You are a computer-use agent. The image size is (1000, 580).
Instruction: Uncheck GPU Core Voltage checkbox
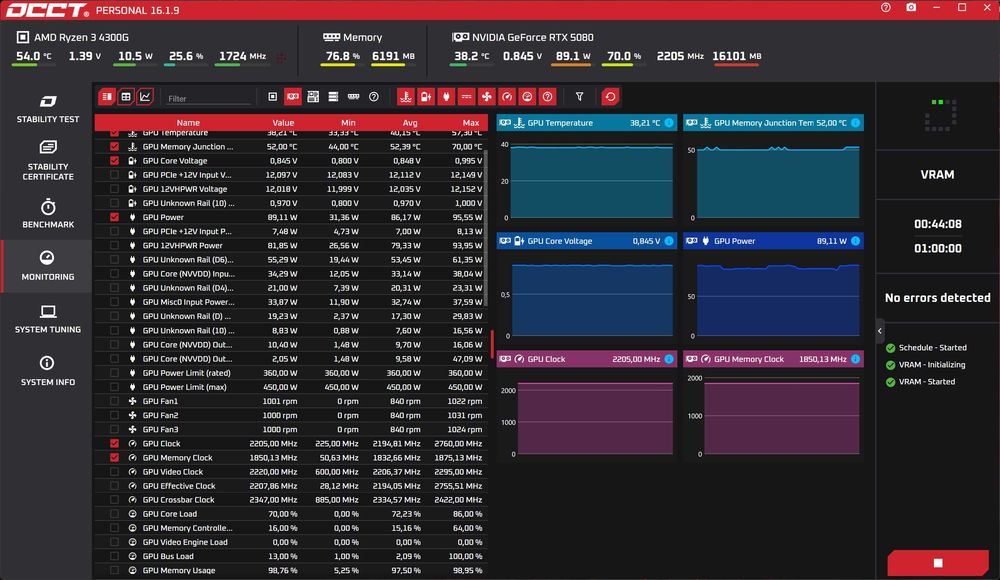click(114, 161)
